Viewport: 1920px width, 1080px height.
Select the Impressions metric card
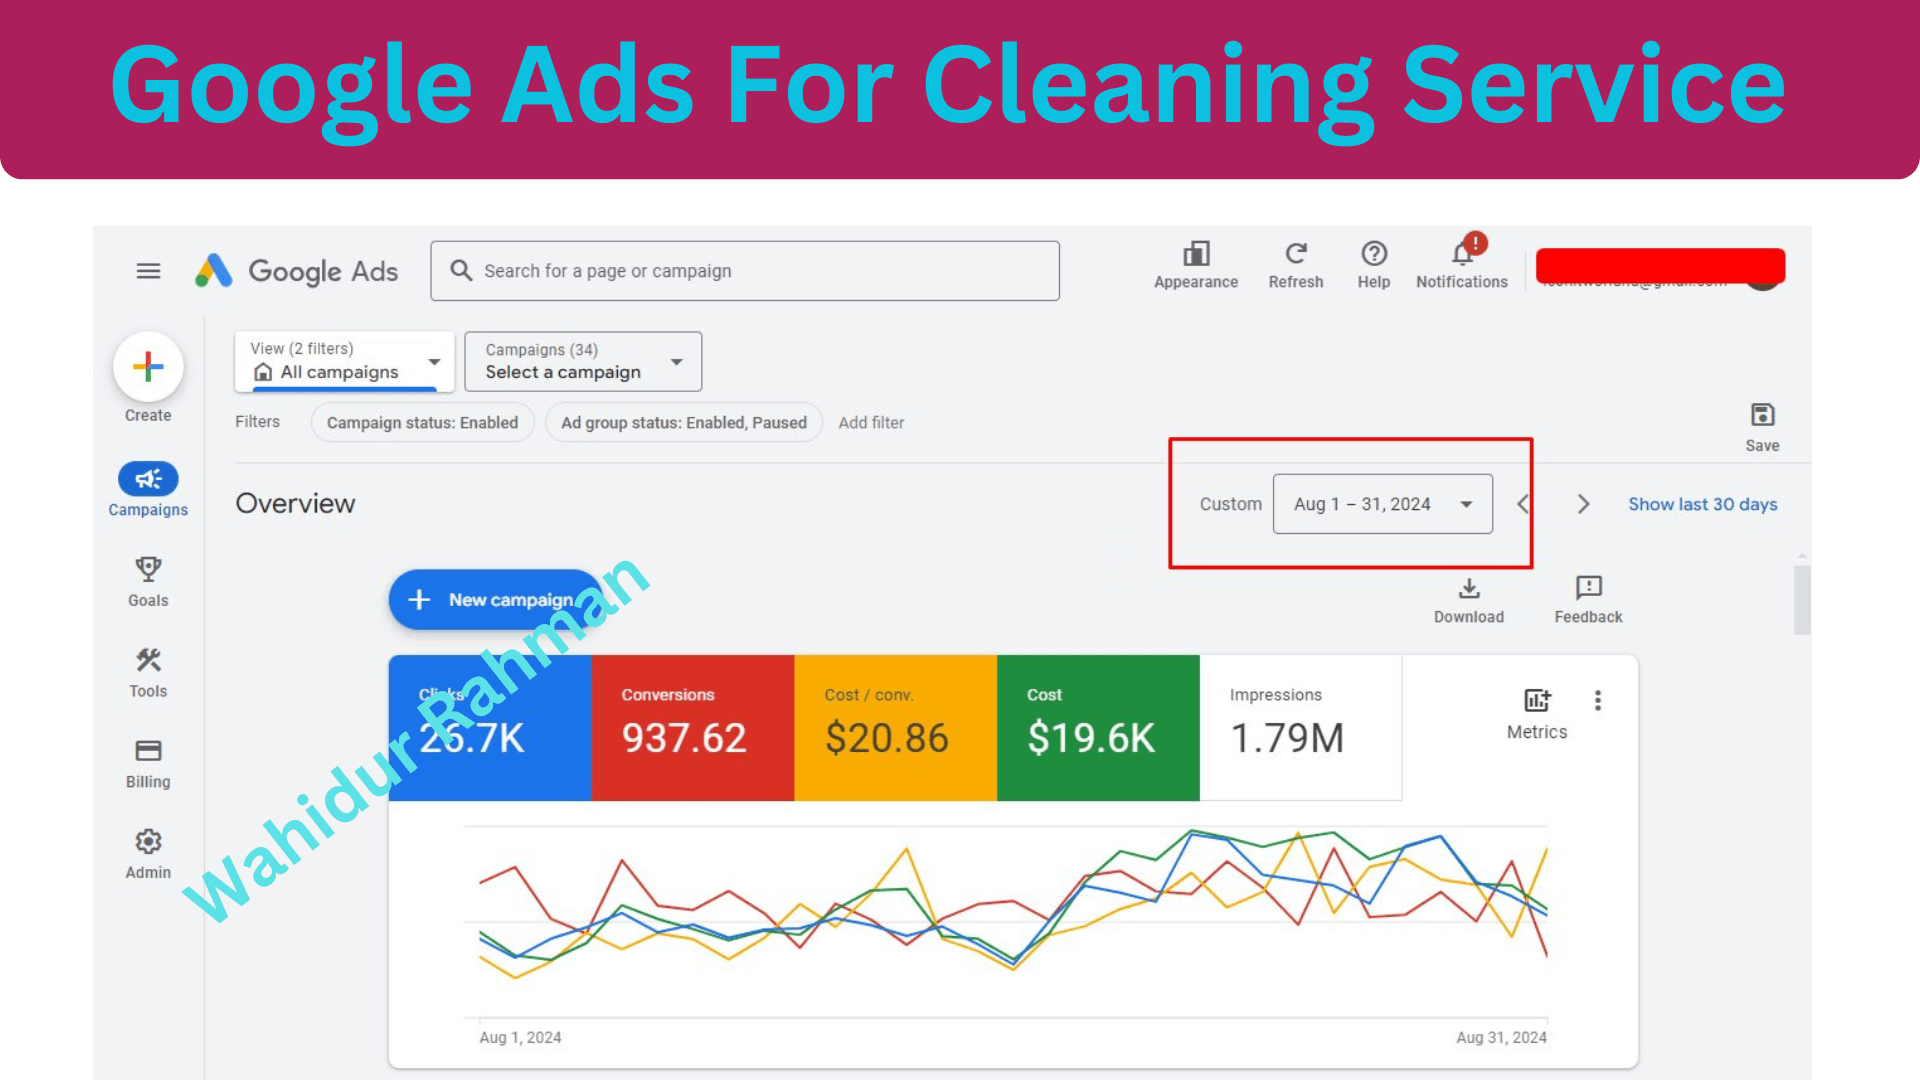[x=1301, y=728]
